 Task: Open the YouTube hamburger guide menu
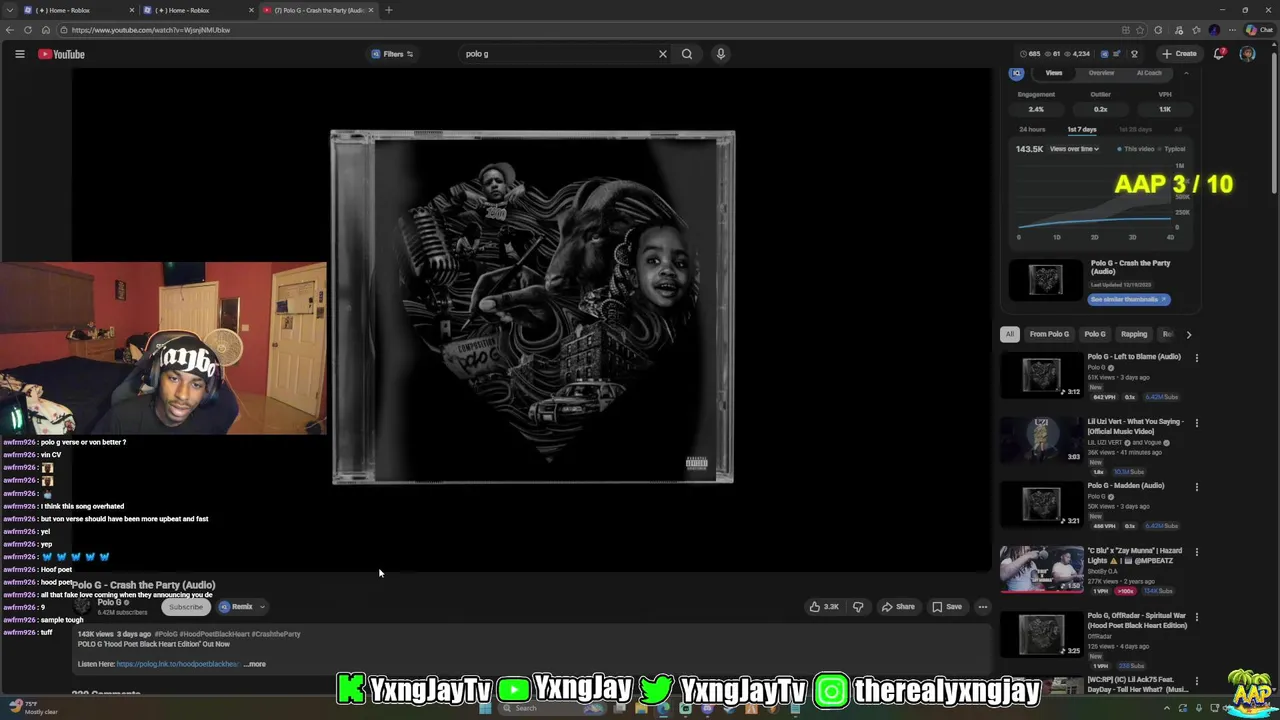click(19, 54)
